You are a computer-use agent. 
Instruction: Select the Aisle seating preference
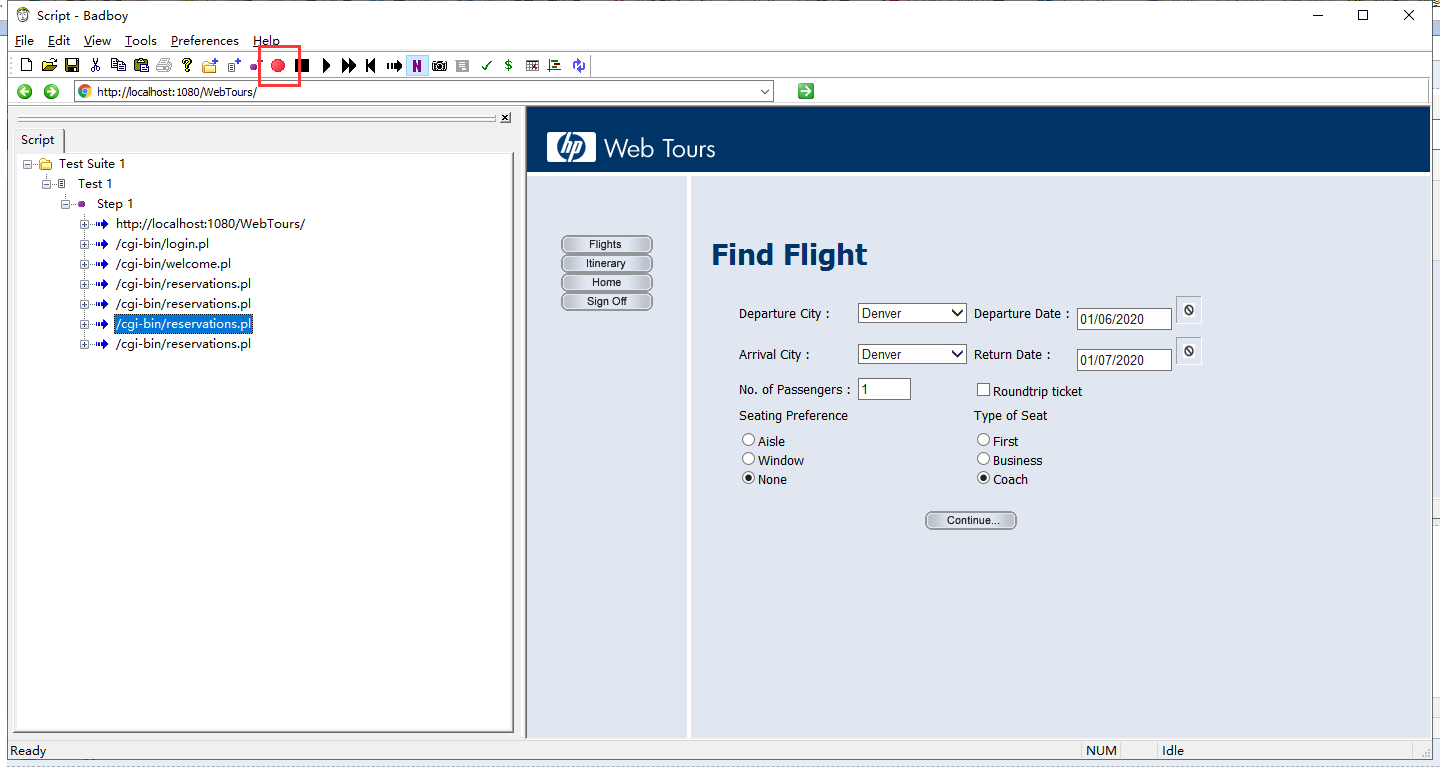[x=748, y=440]
